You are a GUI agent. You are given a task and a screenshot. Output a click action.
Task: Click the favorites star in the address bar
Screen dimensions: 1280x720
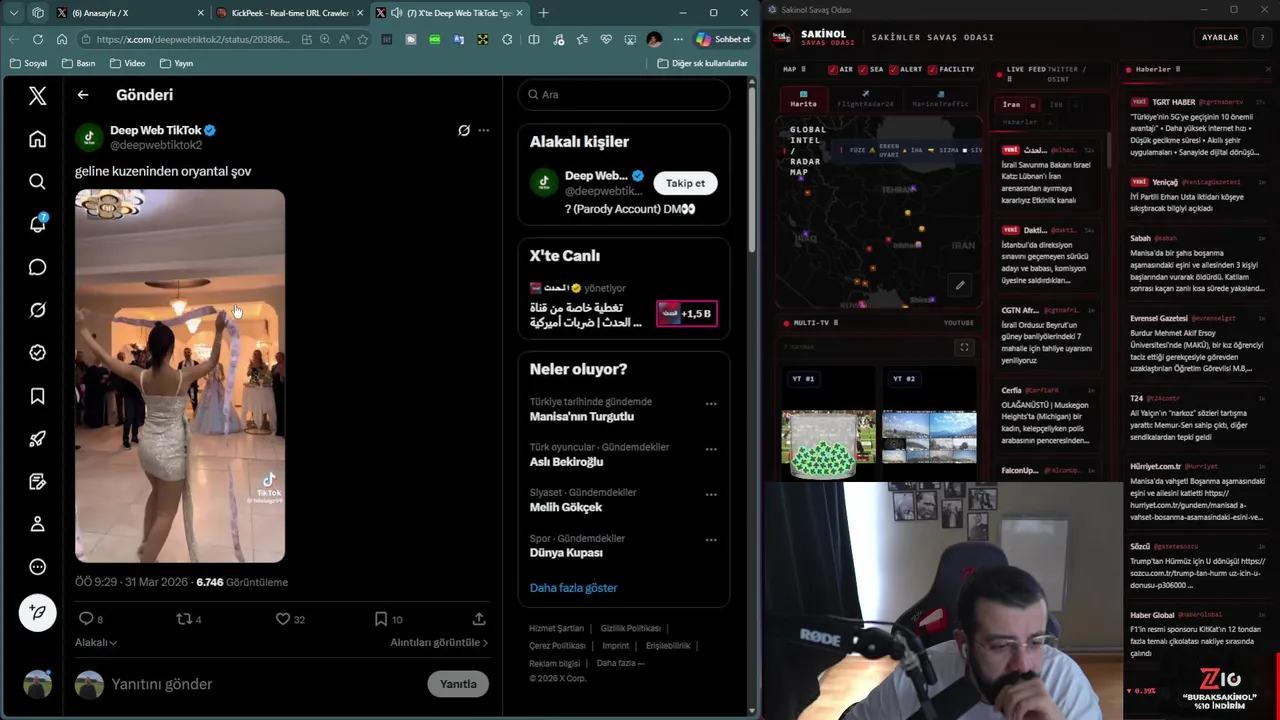tap(363, 39)
